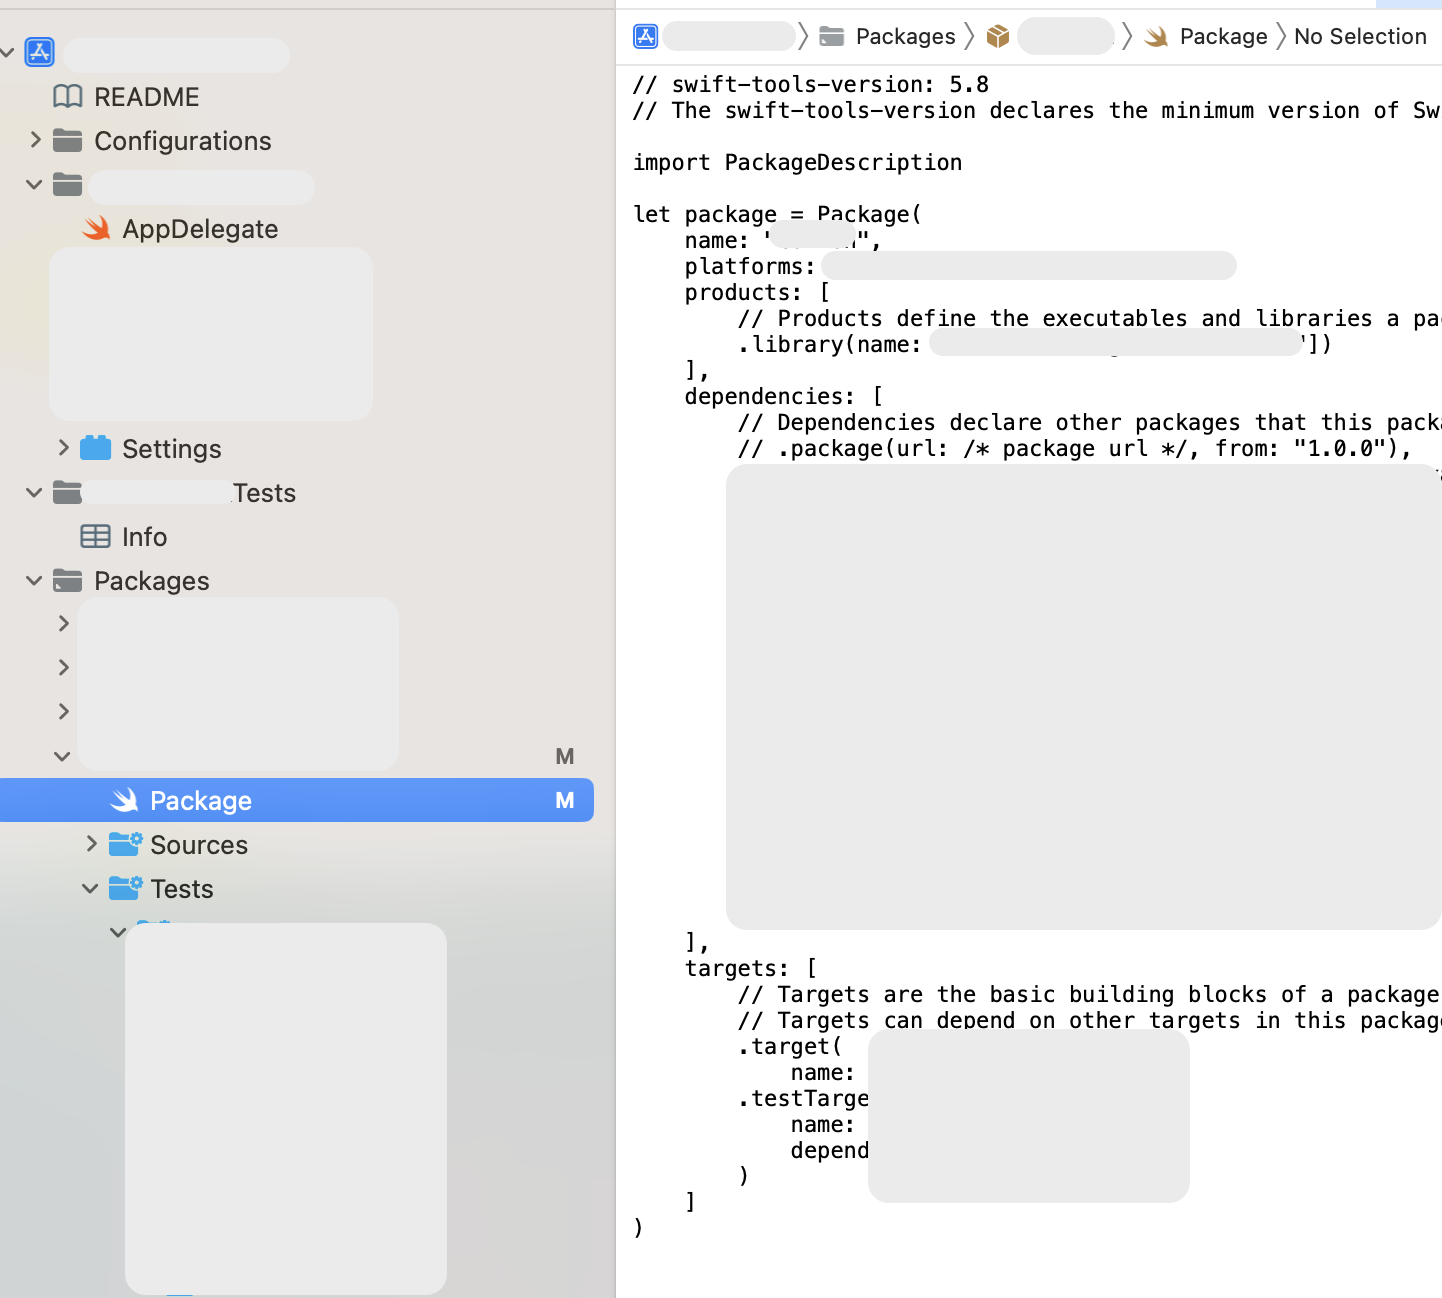1442x1298 pixels.
Task: Click the project icon at top of navigator
Action: [39, 52]
